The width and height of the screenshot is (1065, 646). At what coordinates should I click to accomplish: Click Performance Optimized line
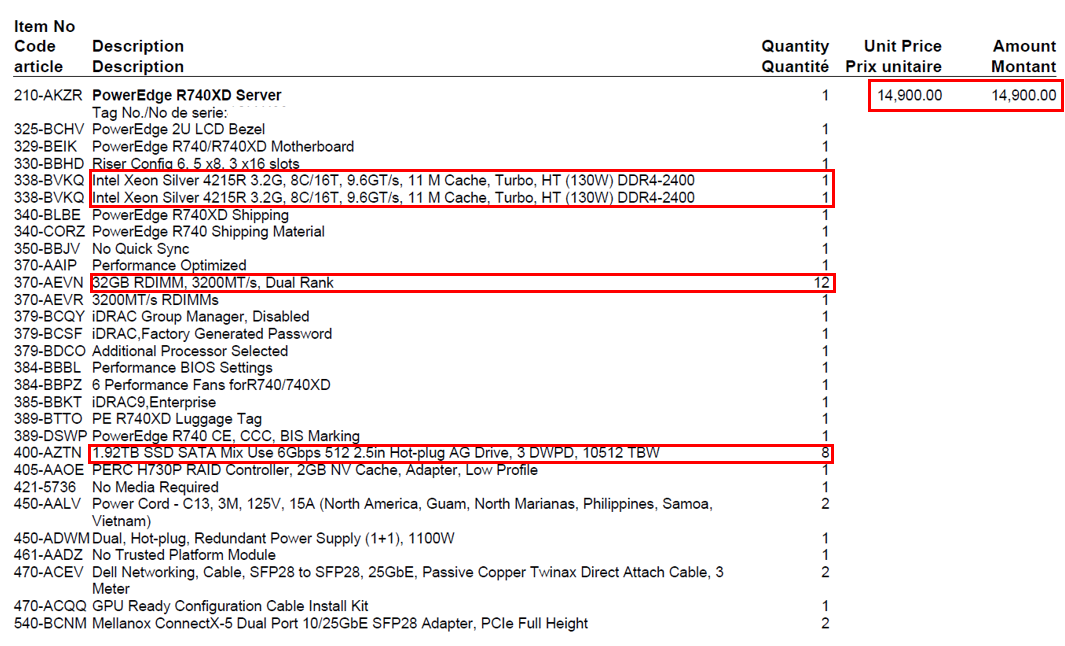[169, 266]
